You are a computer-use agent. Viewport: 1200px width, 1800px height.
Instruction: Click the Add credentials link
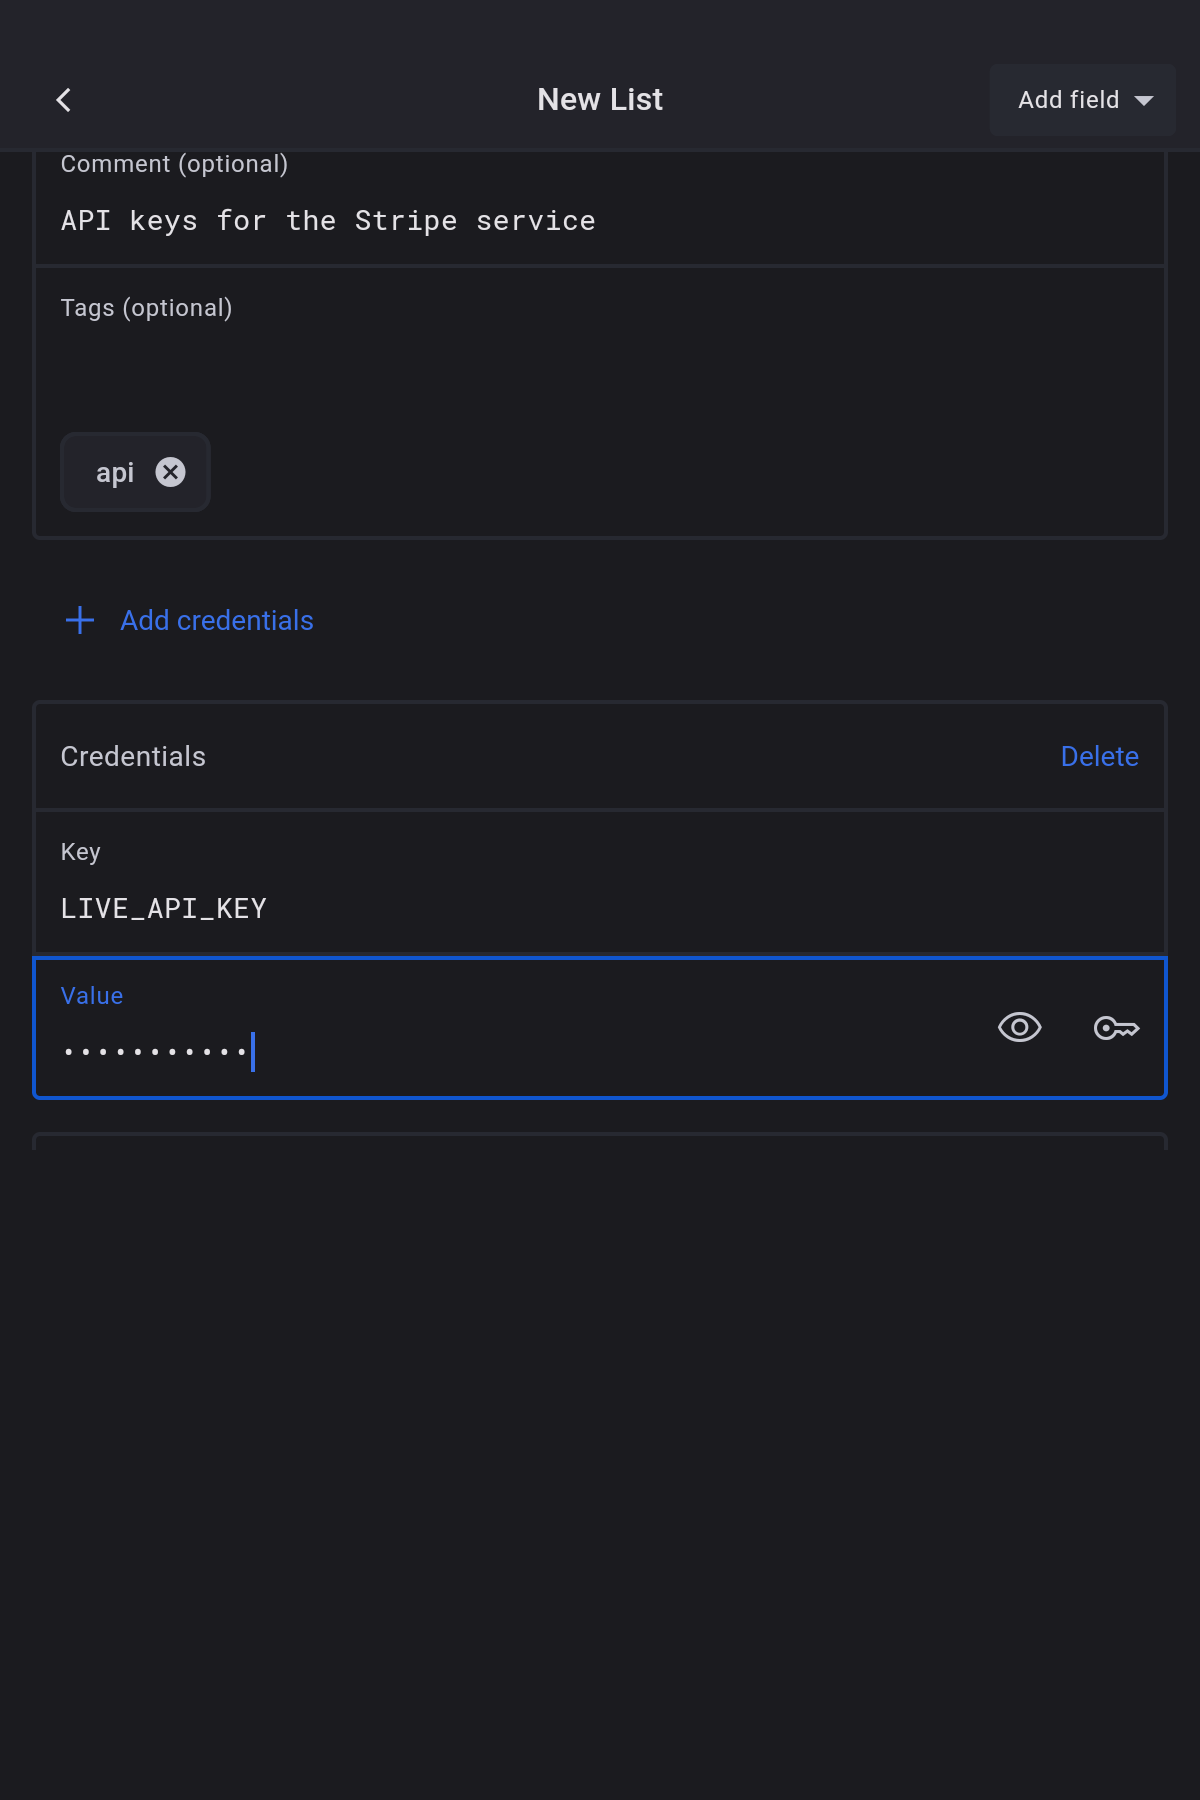pos(217,620)
